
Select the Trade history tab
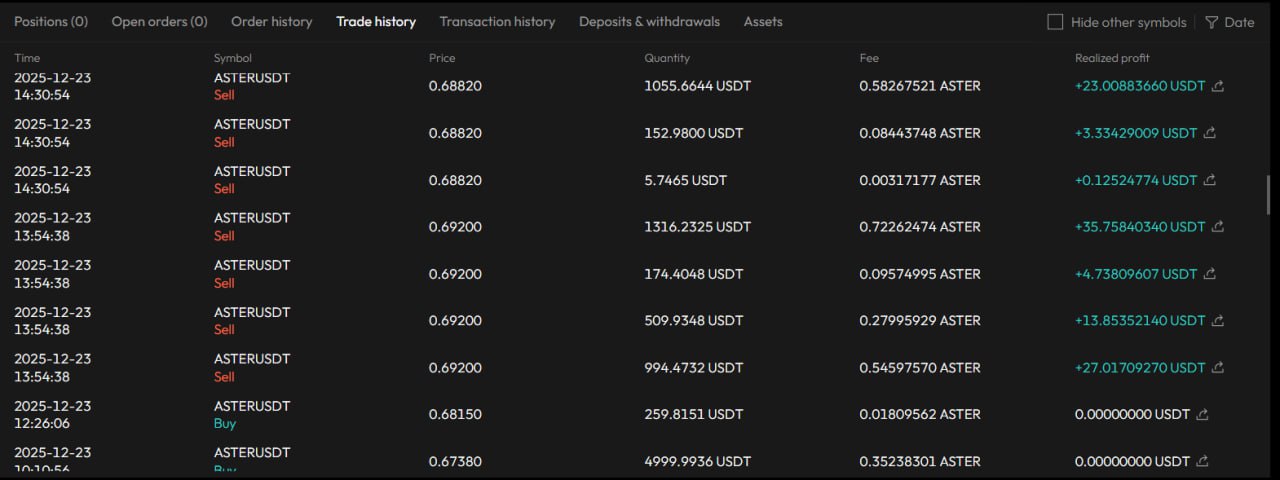(x=376, y=21)
